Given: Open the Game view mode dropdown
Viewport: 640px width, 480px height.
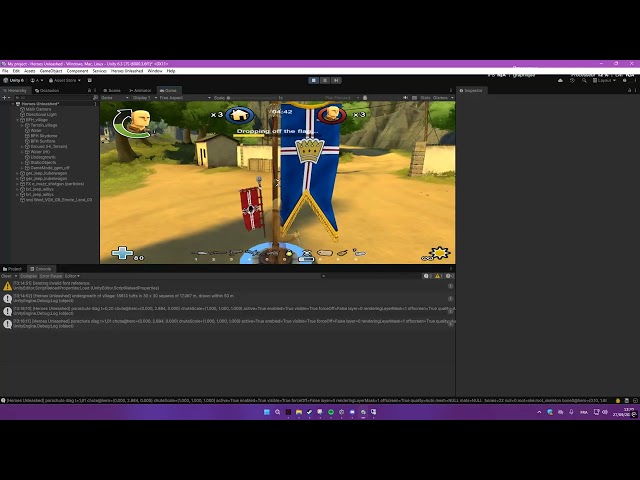Looking at the screenshot, I should [x=115, y=98].
